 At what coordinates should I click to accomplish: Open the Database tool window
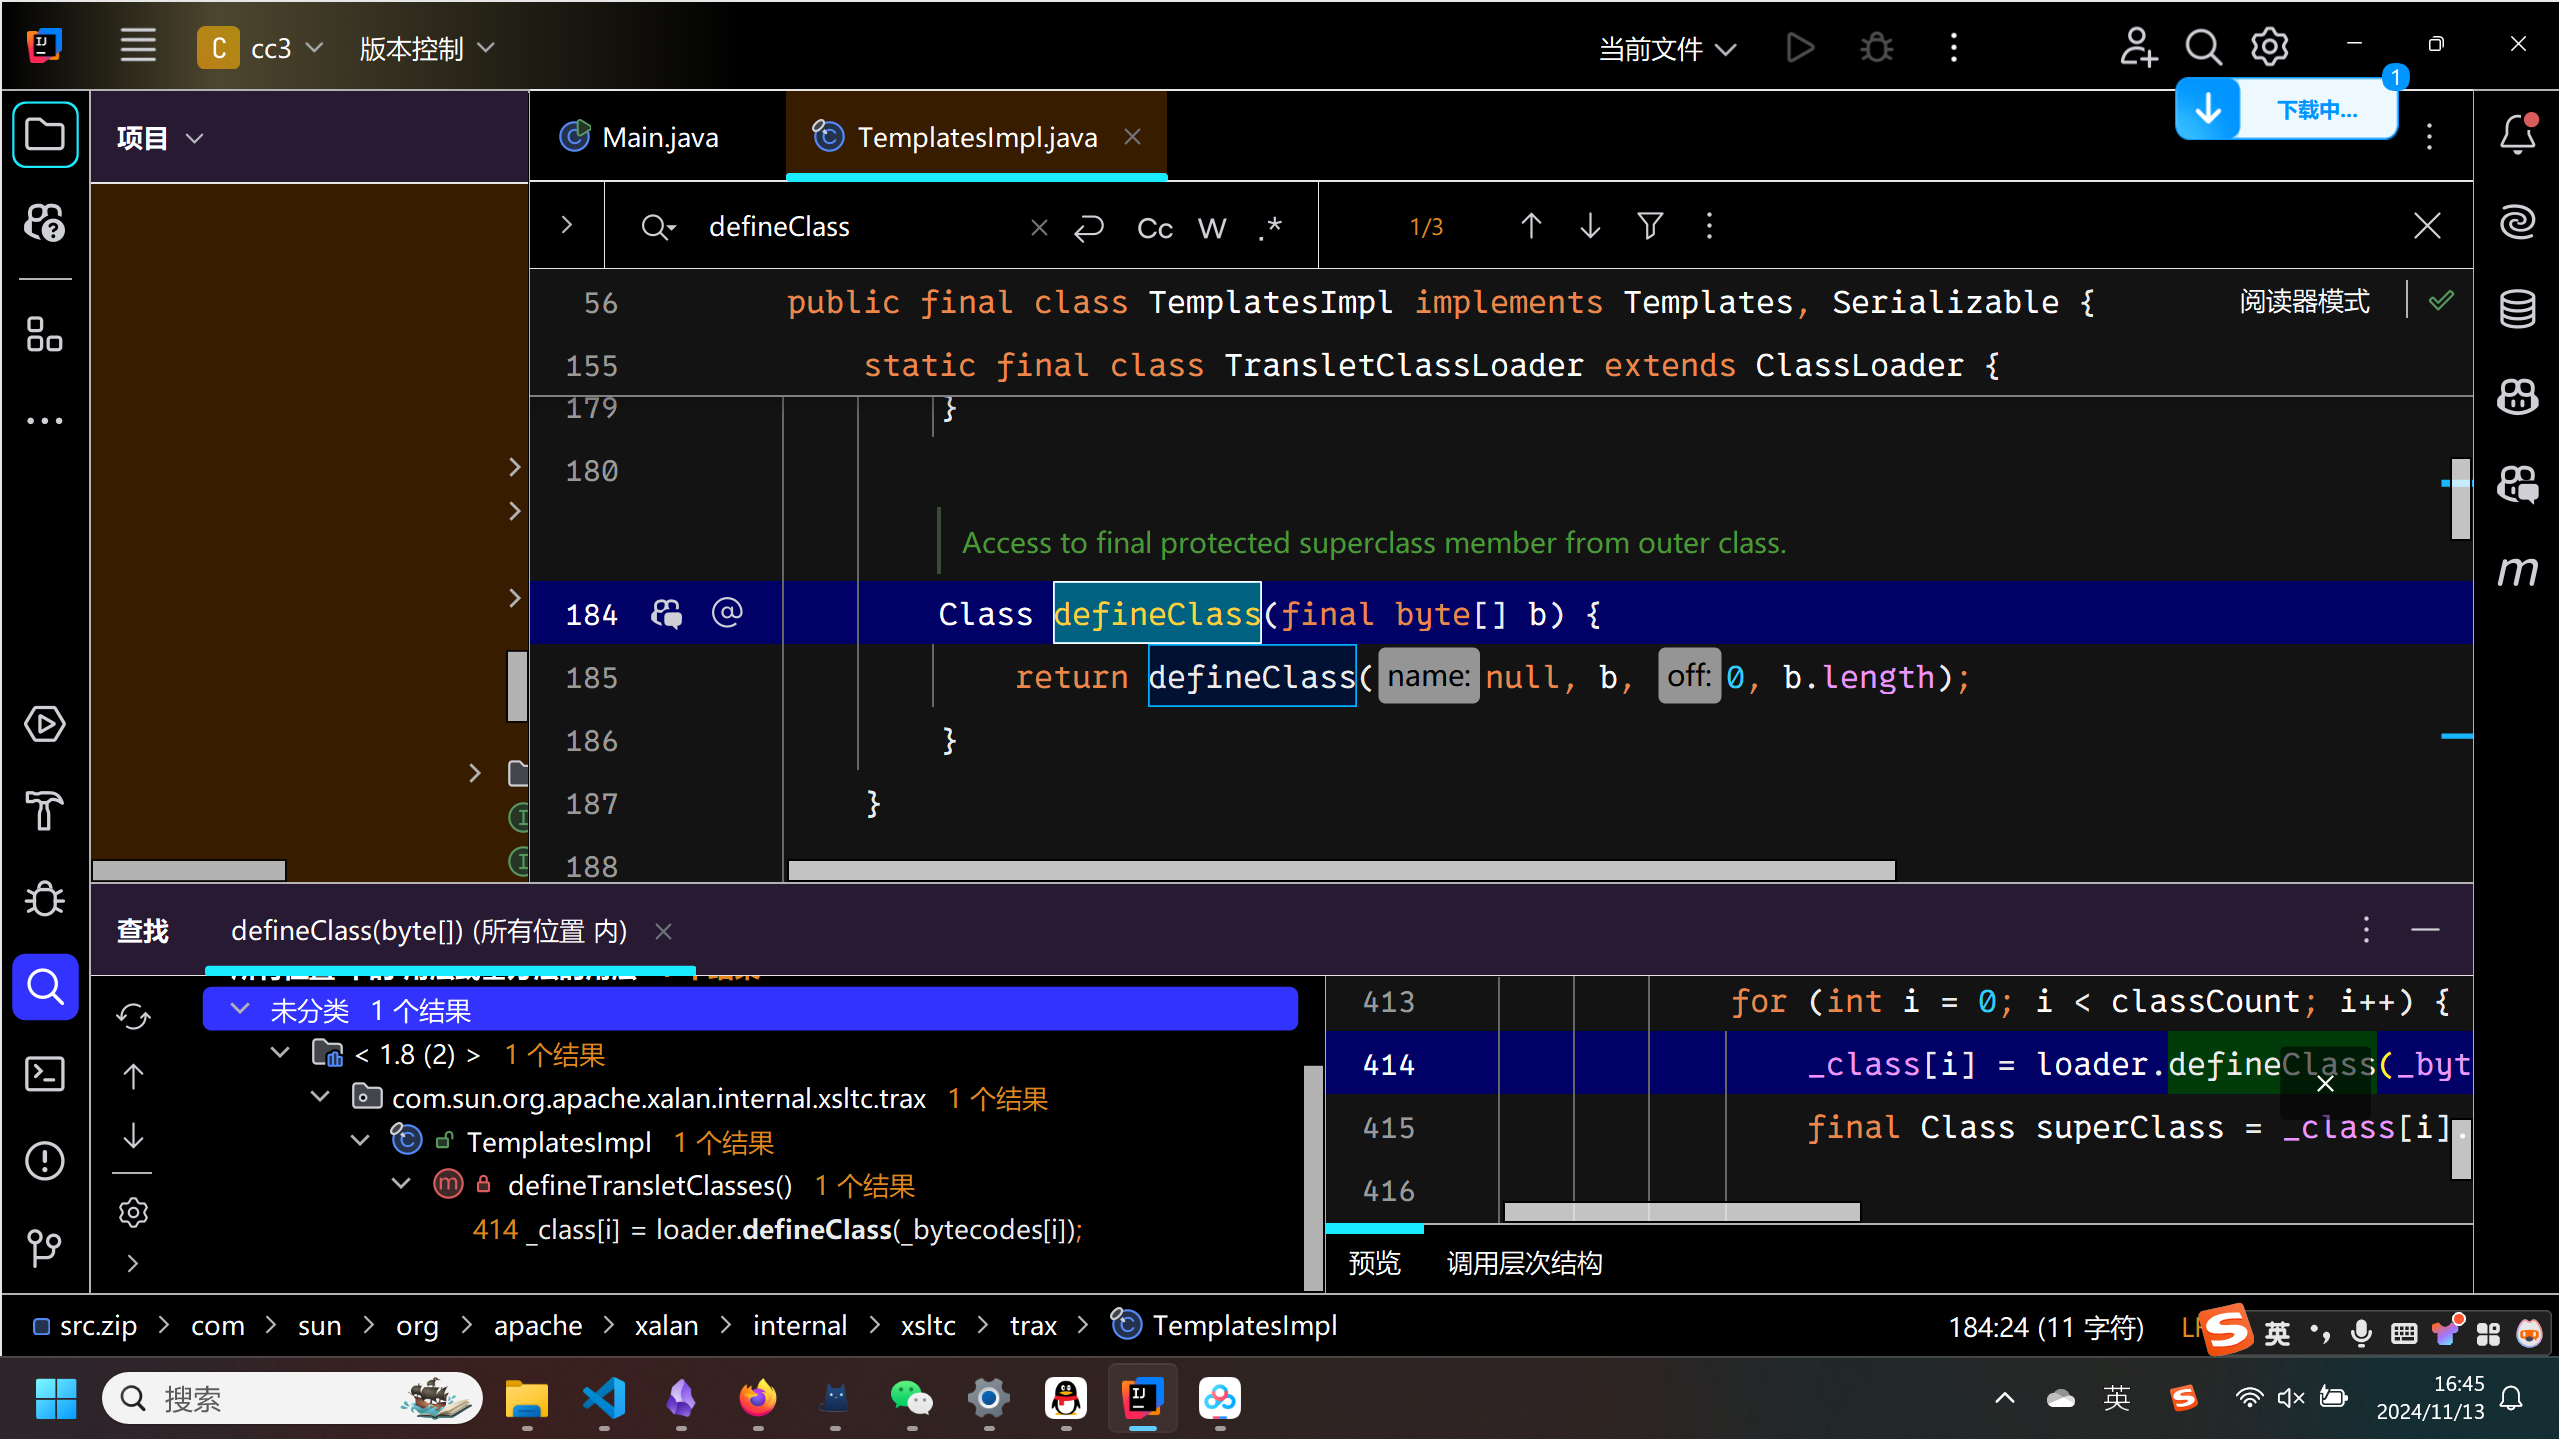(2518, 309)
